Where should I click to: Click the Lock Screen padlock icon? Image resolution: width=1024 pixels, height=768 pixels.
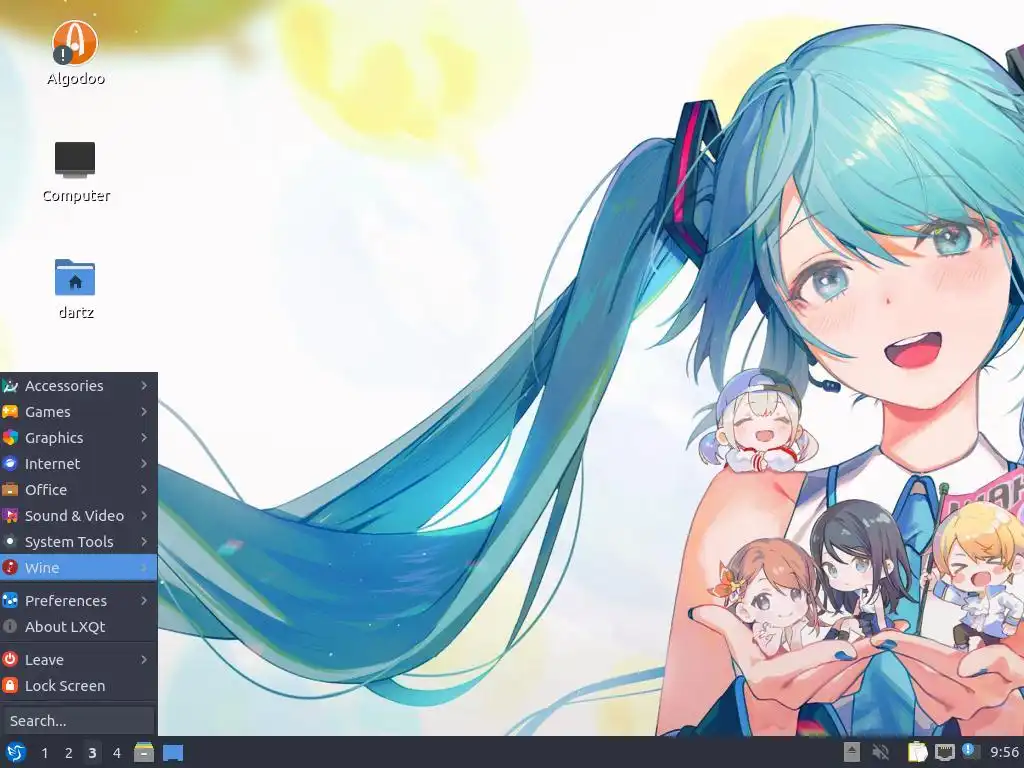(x=10, y=686)
